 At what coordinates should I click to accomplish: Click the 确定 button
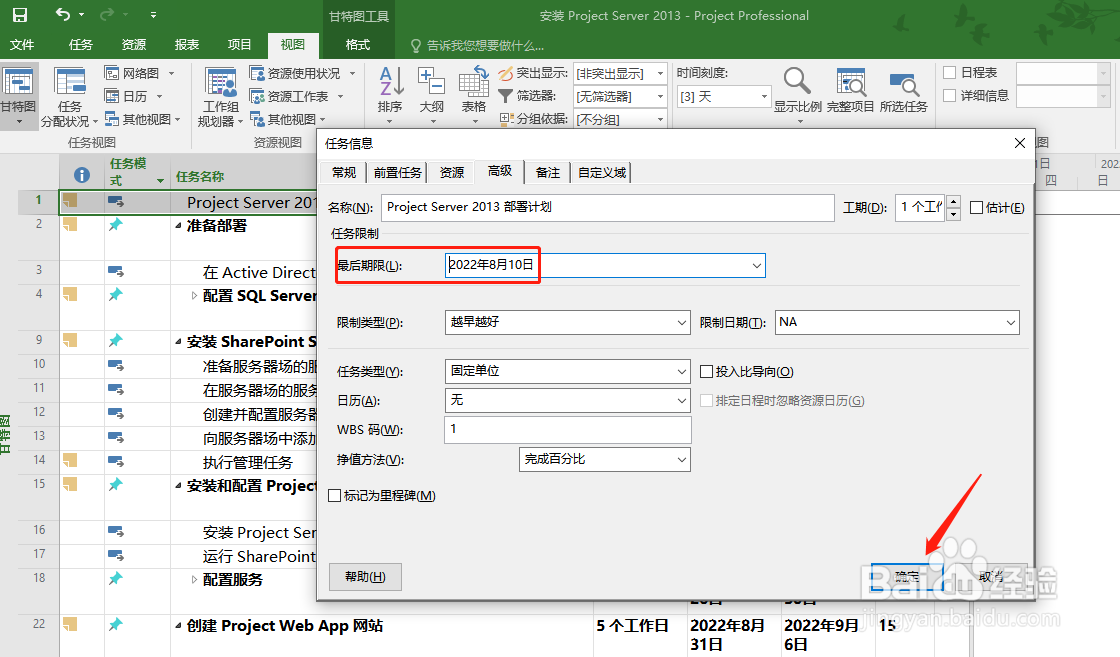click(907, 576)
